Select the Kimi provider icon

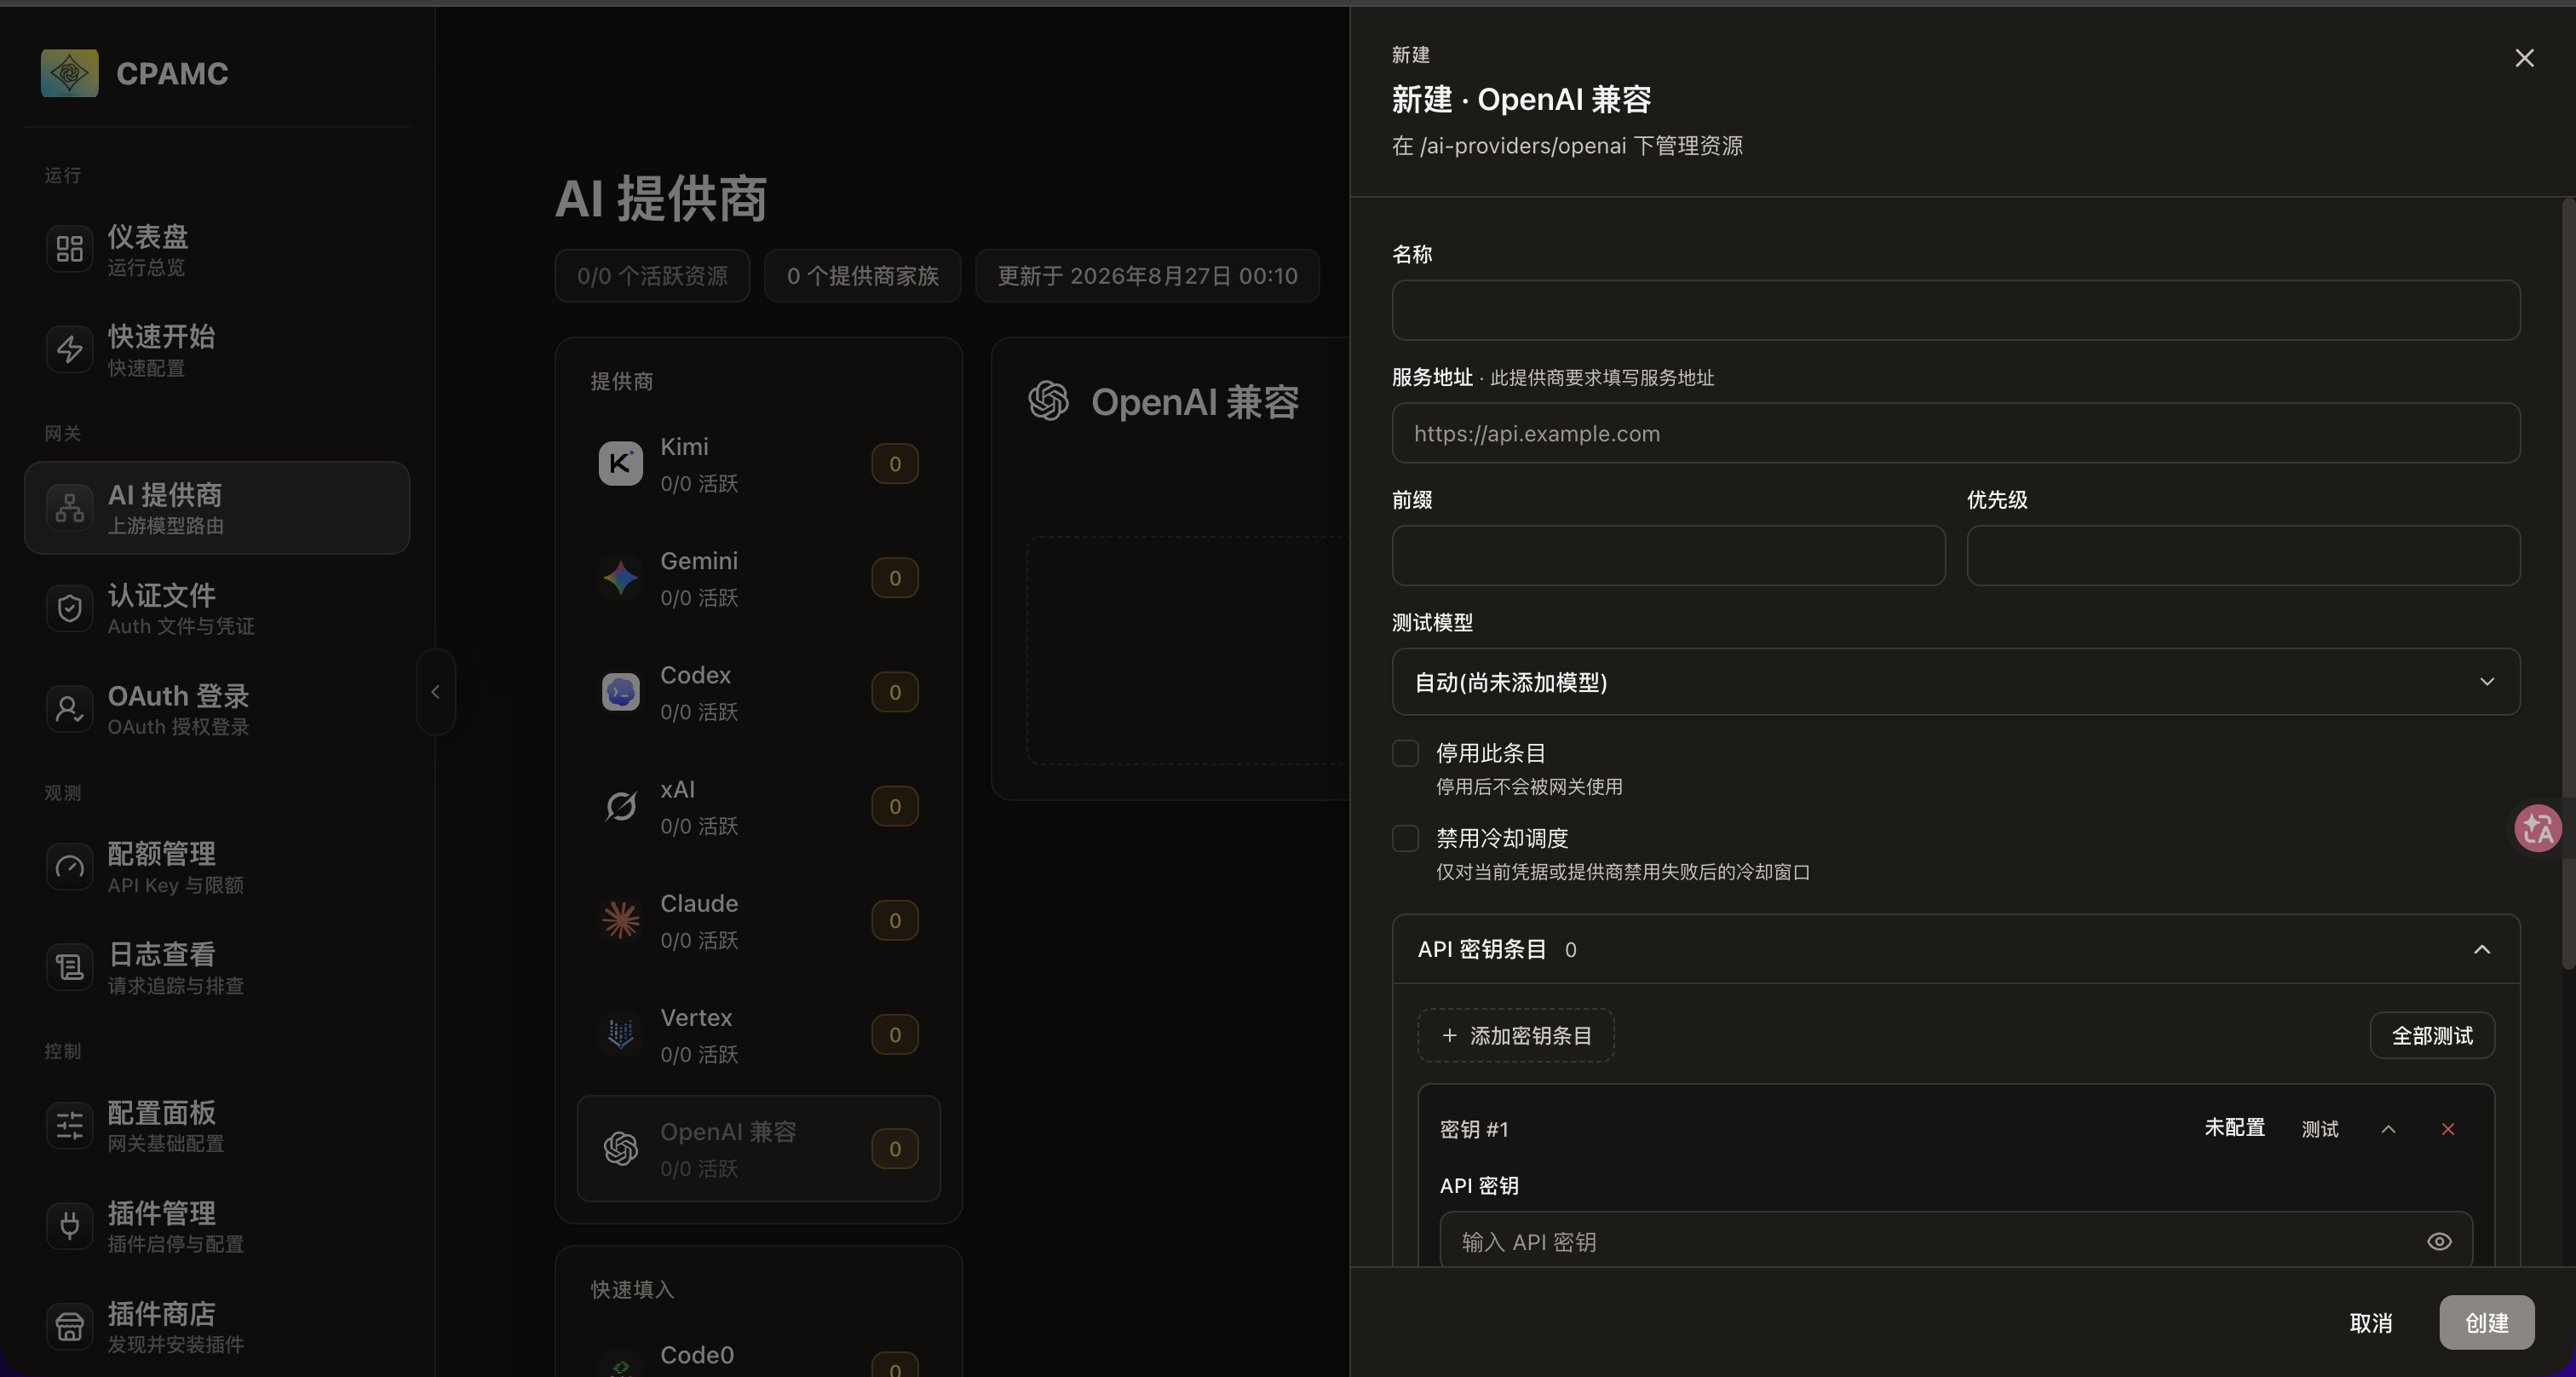point(620,463)
